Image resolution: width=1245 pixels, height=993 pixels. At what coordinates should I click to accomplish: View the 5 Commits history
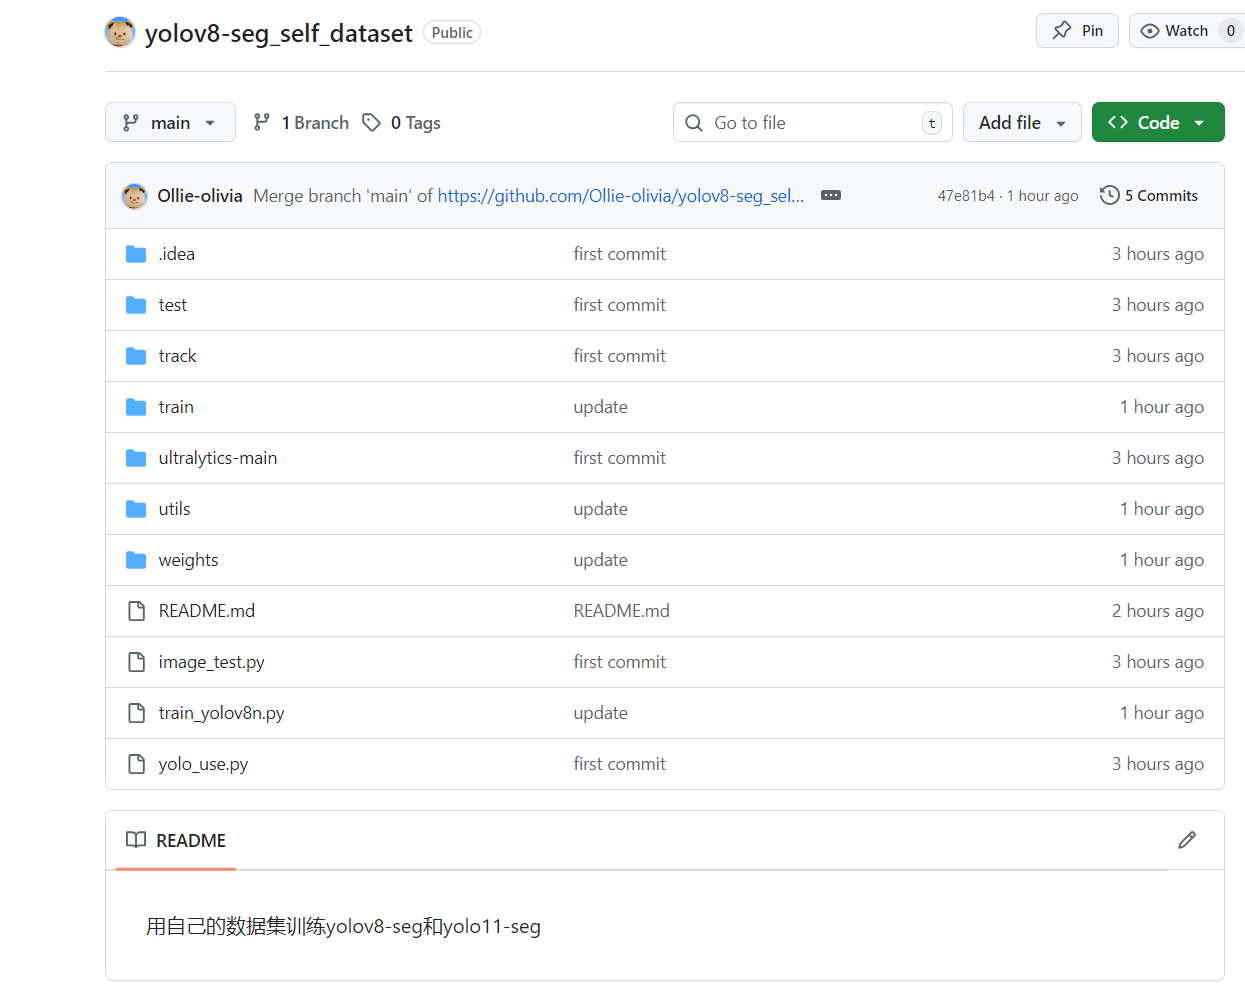tap(1149, 196)
